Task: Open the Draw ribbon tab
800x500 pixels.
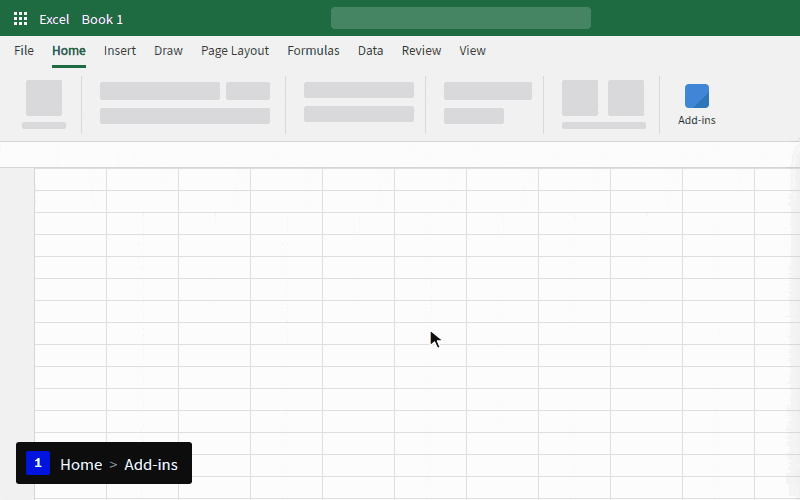Action: [x=168, y=51]
